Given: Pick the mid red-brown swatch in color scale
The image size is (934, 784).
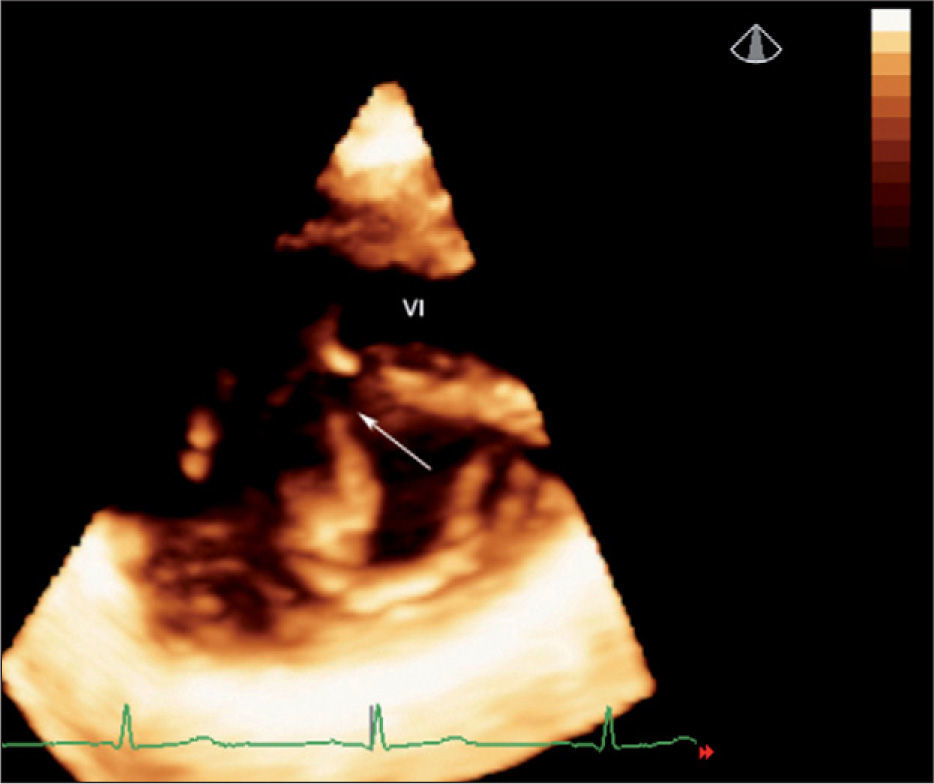Looking at the screenshot, I should [890, 130].
